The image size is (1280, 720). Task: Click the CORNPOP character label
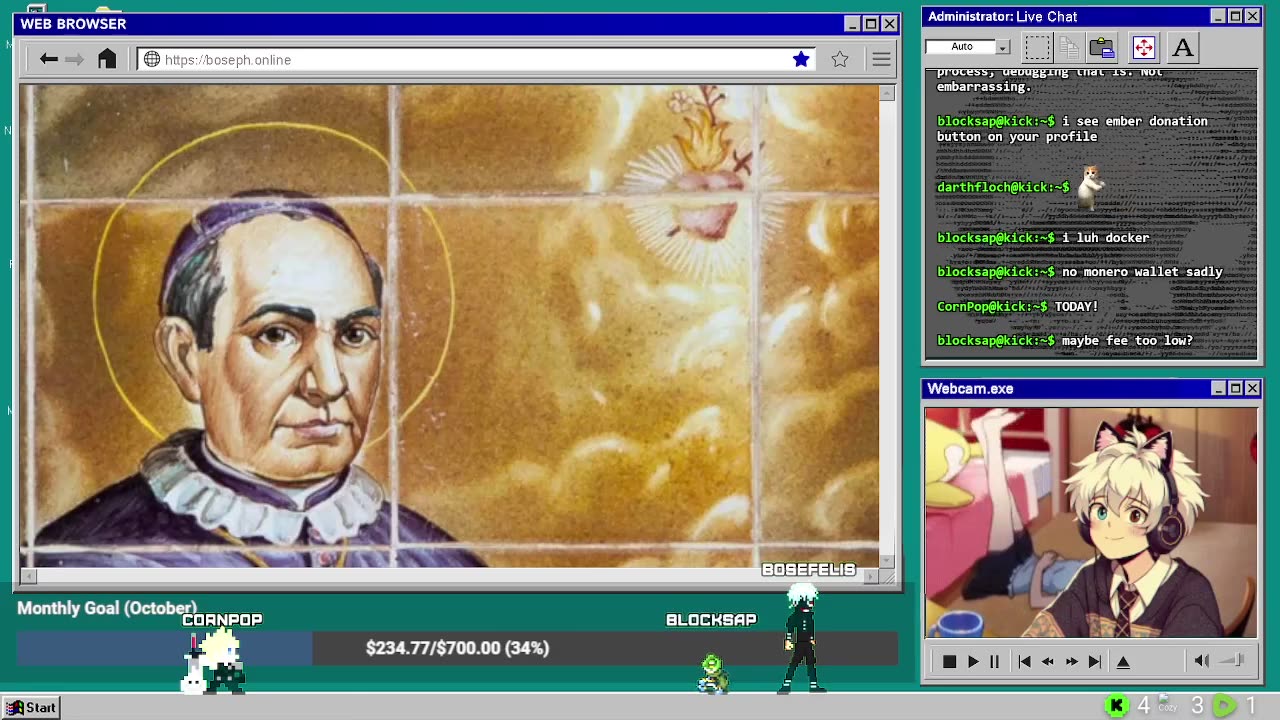click(x=222, y=620)
